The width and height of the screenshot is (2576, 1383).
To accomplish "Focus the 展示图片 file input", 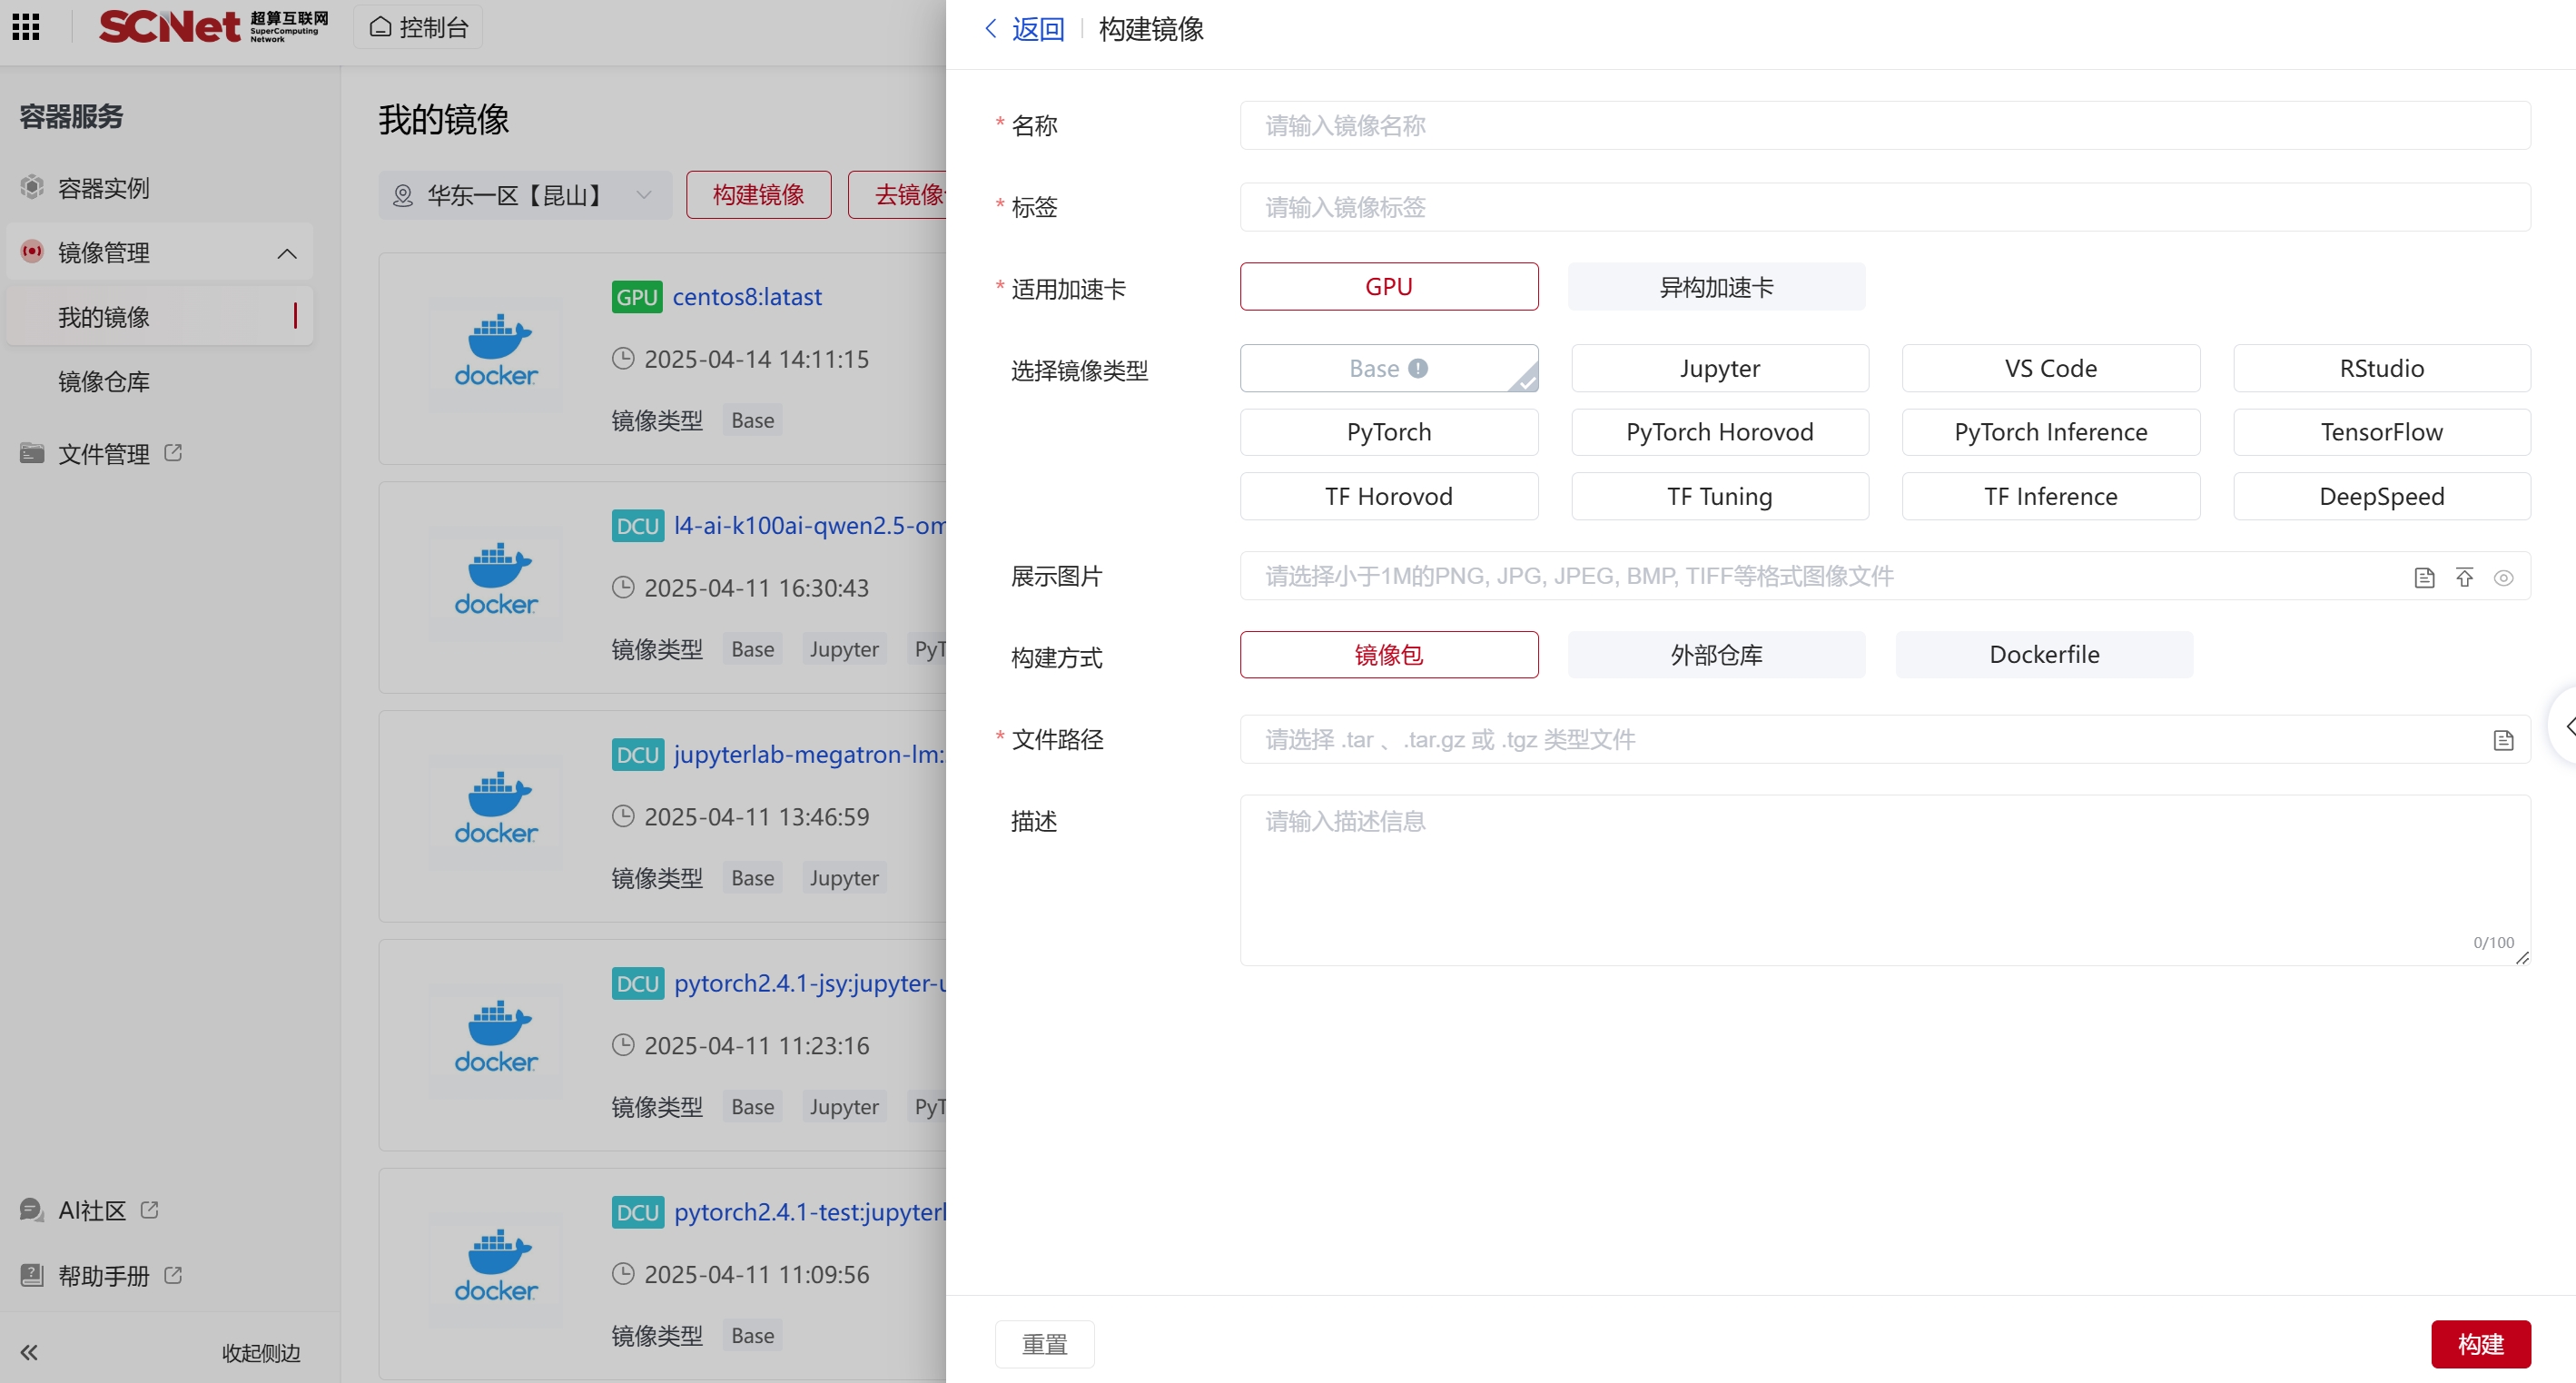I will [x=1885, y=576].
